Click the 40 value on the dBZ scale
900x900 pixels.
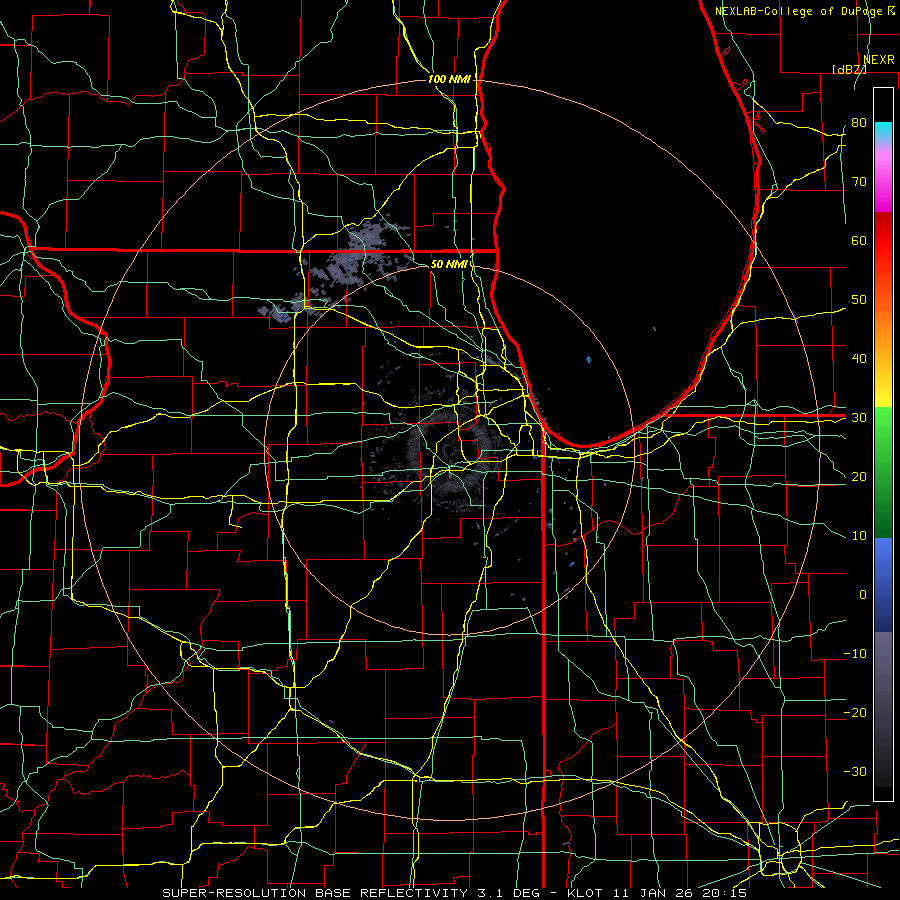point(859,358)
